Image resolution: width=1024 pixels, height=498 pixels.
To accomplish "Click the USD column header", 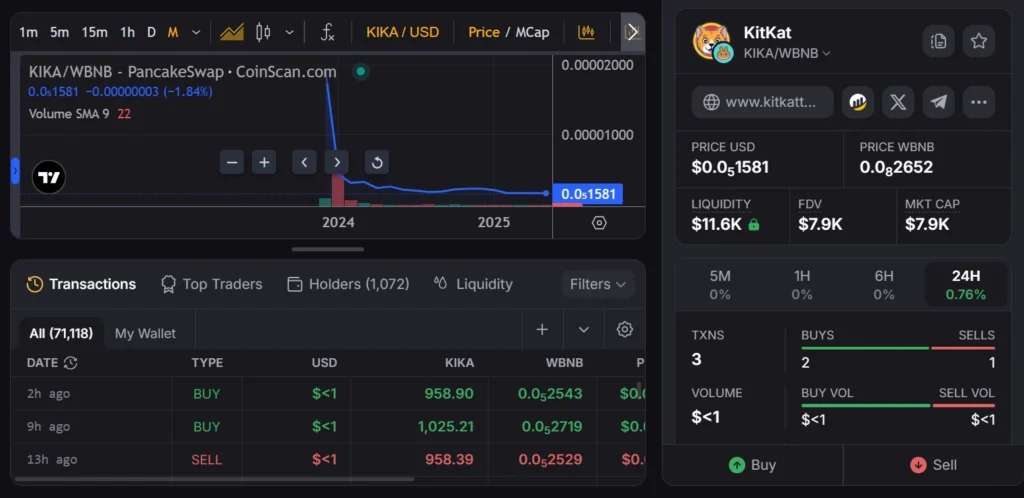I will pyautogui.click(x=324, y=363).
